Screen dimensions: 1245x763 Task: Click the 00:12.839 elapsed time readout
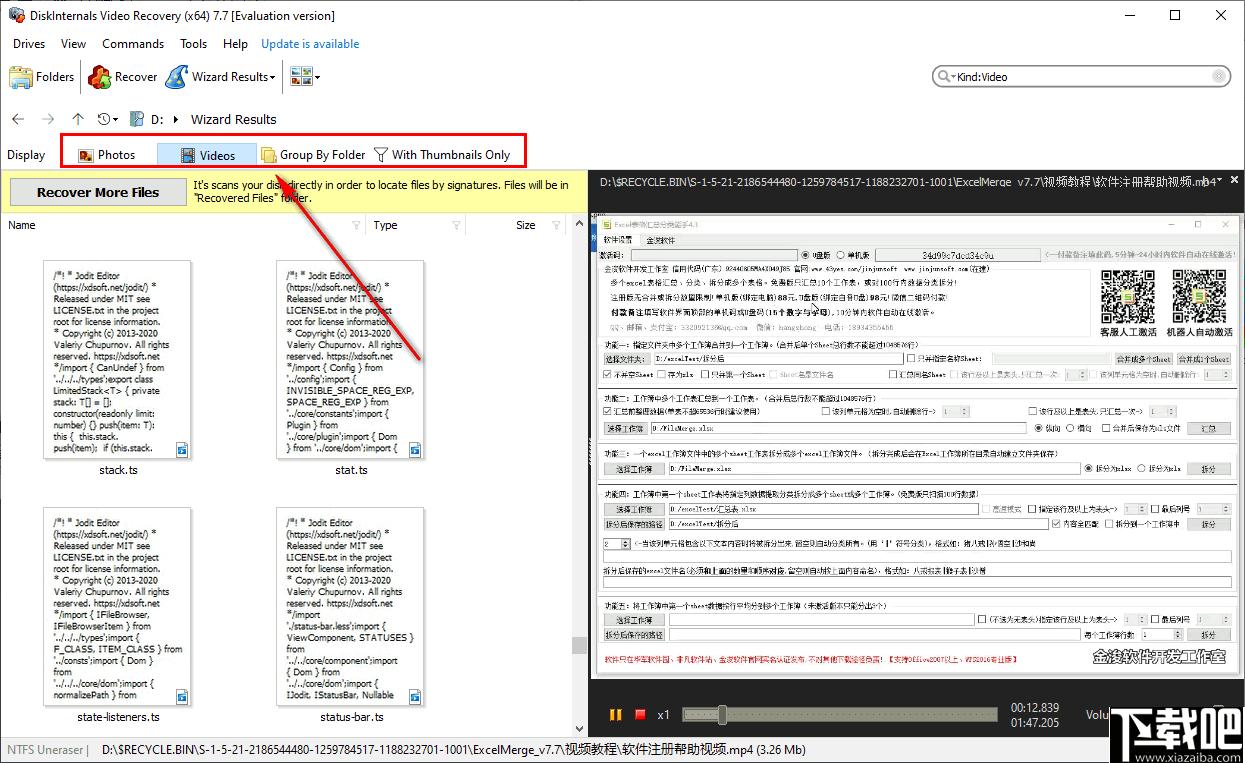tap(1035, 707)
